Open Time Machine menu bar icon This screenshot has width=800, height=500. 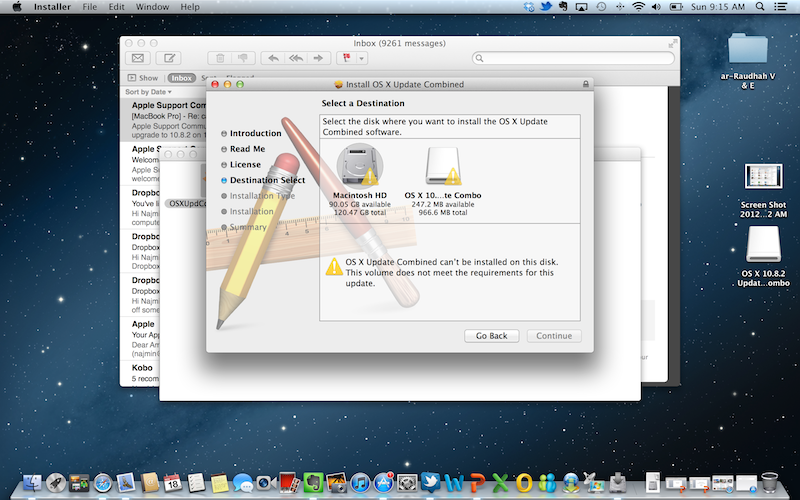601,7
